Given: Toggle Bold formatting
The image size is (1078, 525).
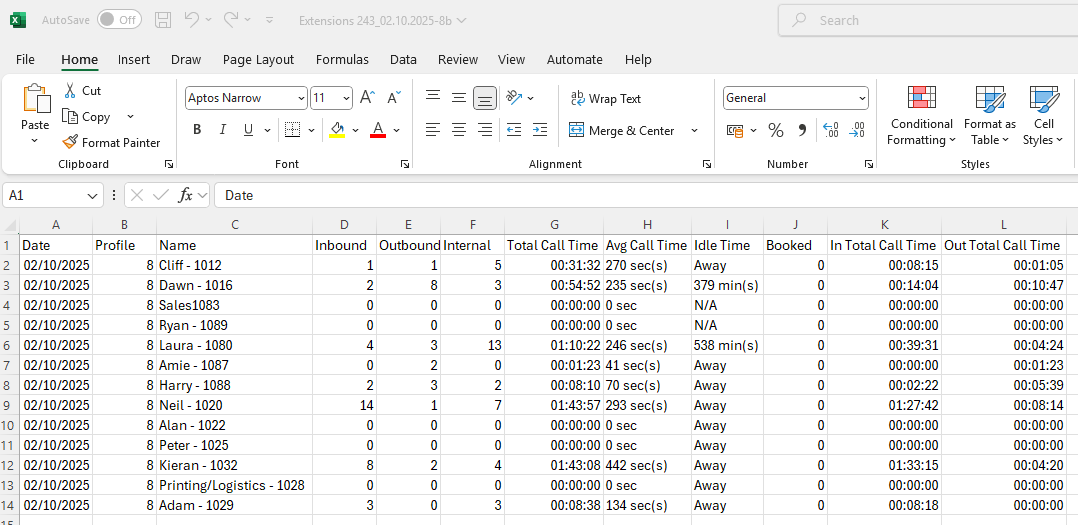Looking at the screenshot, I should [x=197, y=130].
